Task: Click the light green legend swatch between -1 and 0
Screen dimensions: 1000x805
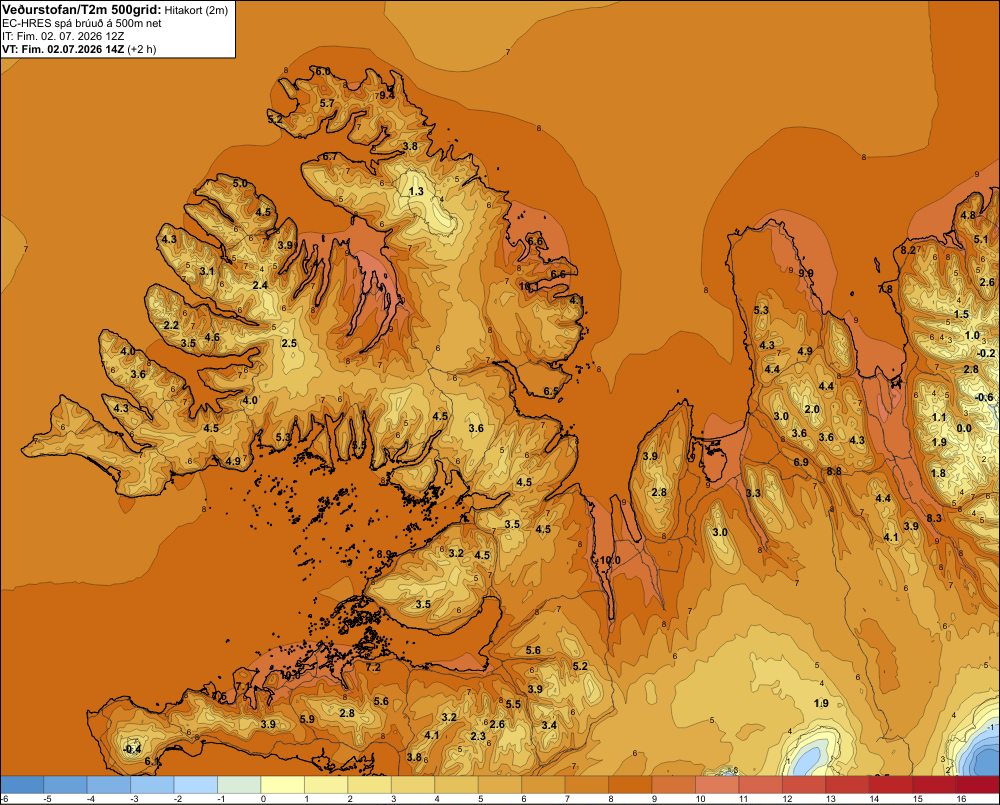Action: (239, 784)
